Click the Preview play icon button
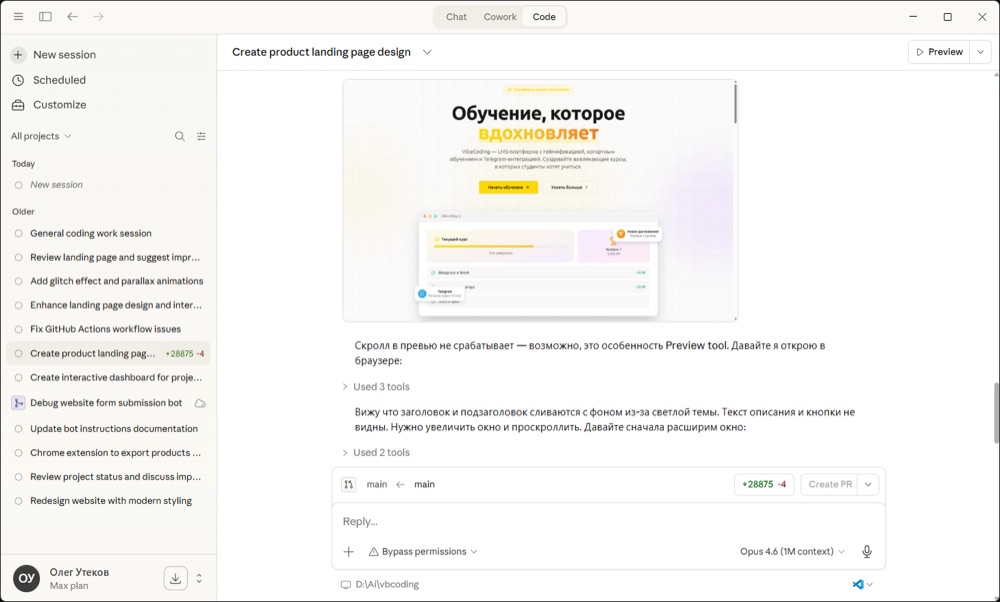Screen dimensions: 1000x602 (939, 52)
